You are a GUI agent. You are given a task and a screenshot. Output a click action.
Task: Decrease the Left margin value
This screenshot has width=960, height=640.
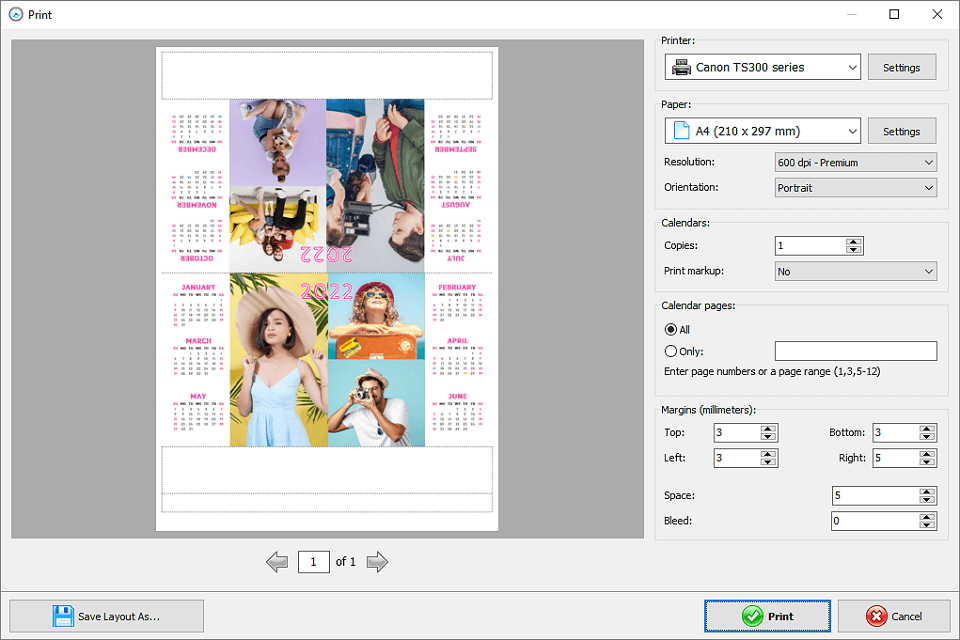click(x=768, y=462)
